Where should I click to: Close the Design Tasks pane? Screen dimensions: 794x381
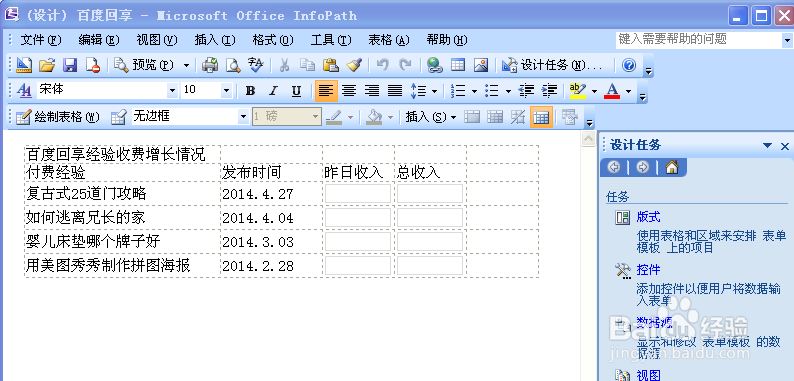[x=785, y=146]
